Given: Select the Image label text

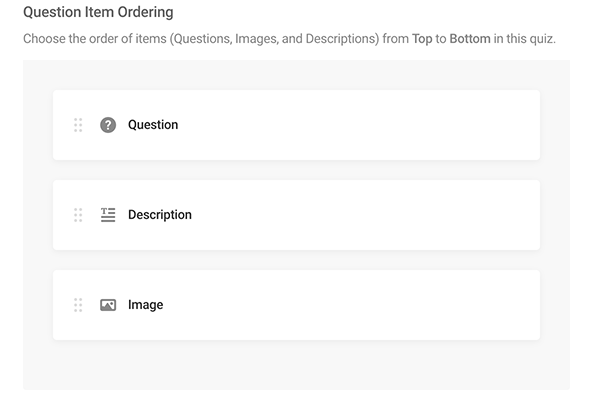Looking at the screenshot, I should [x=146, y=305].
